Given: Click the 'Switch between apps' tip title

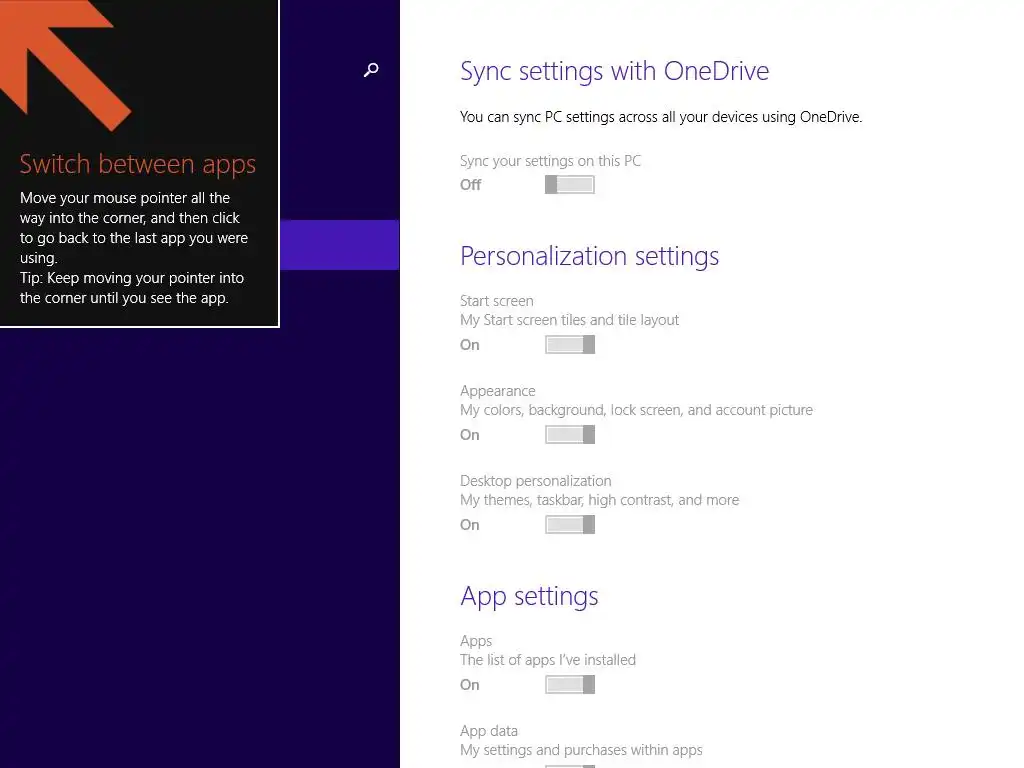Looking at the screenshot, I should click(x=138, y=164).
